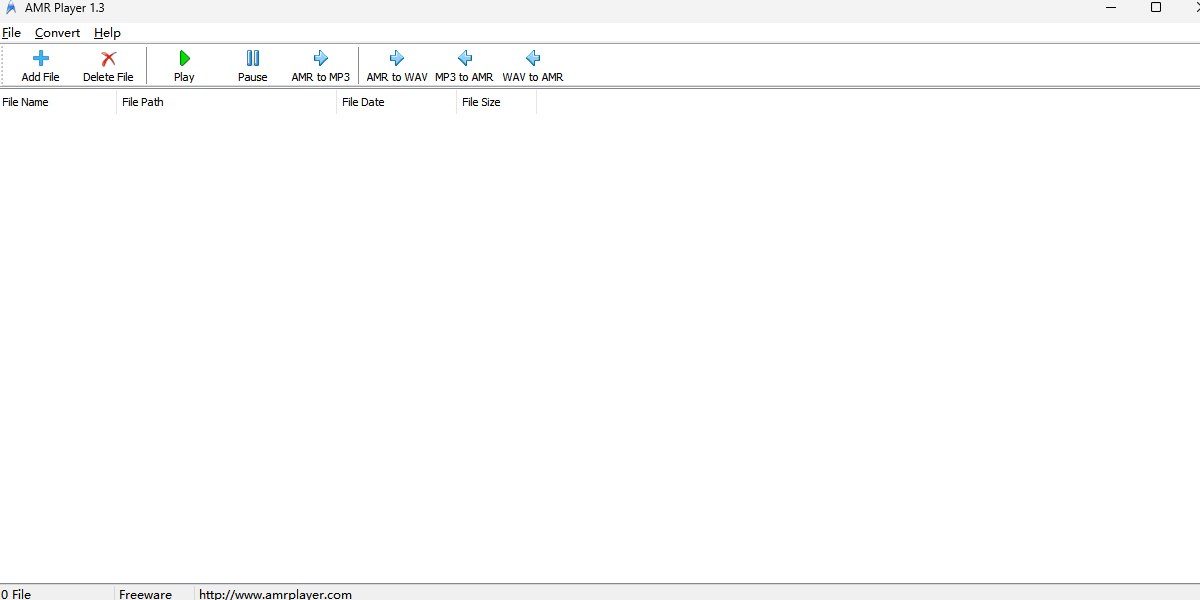The width and height of the screenshot is (1200, 600).
Task: Convert using the AMR to MP3 icon
Action: pyautogui.click(x=321, y=59)
